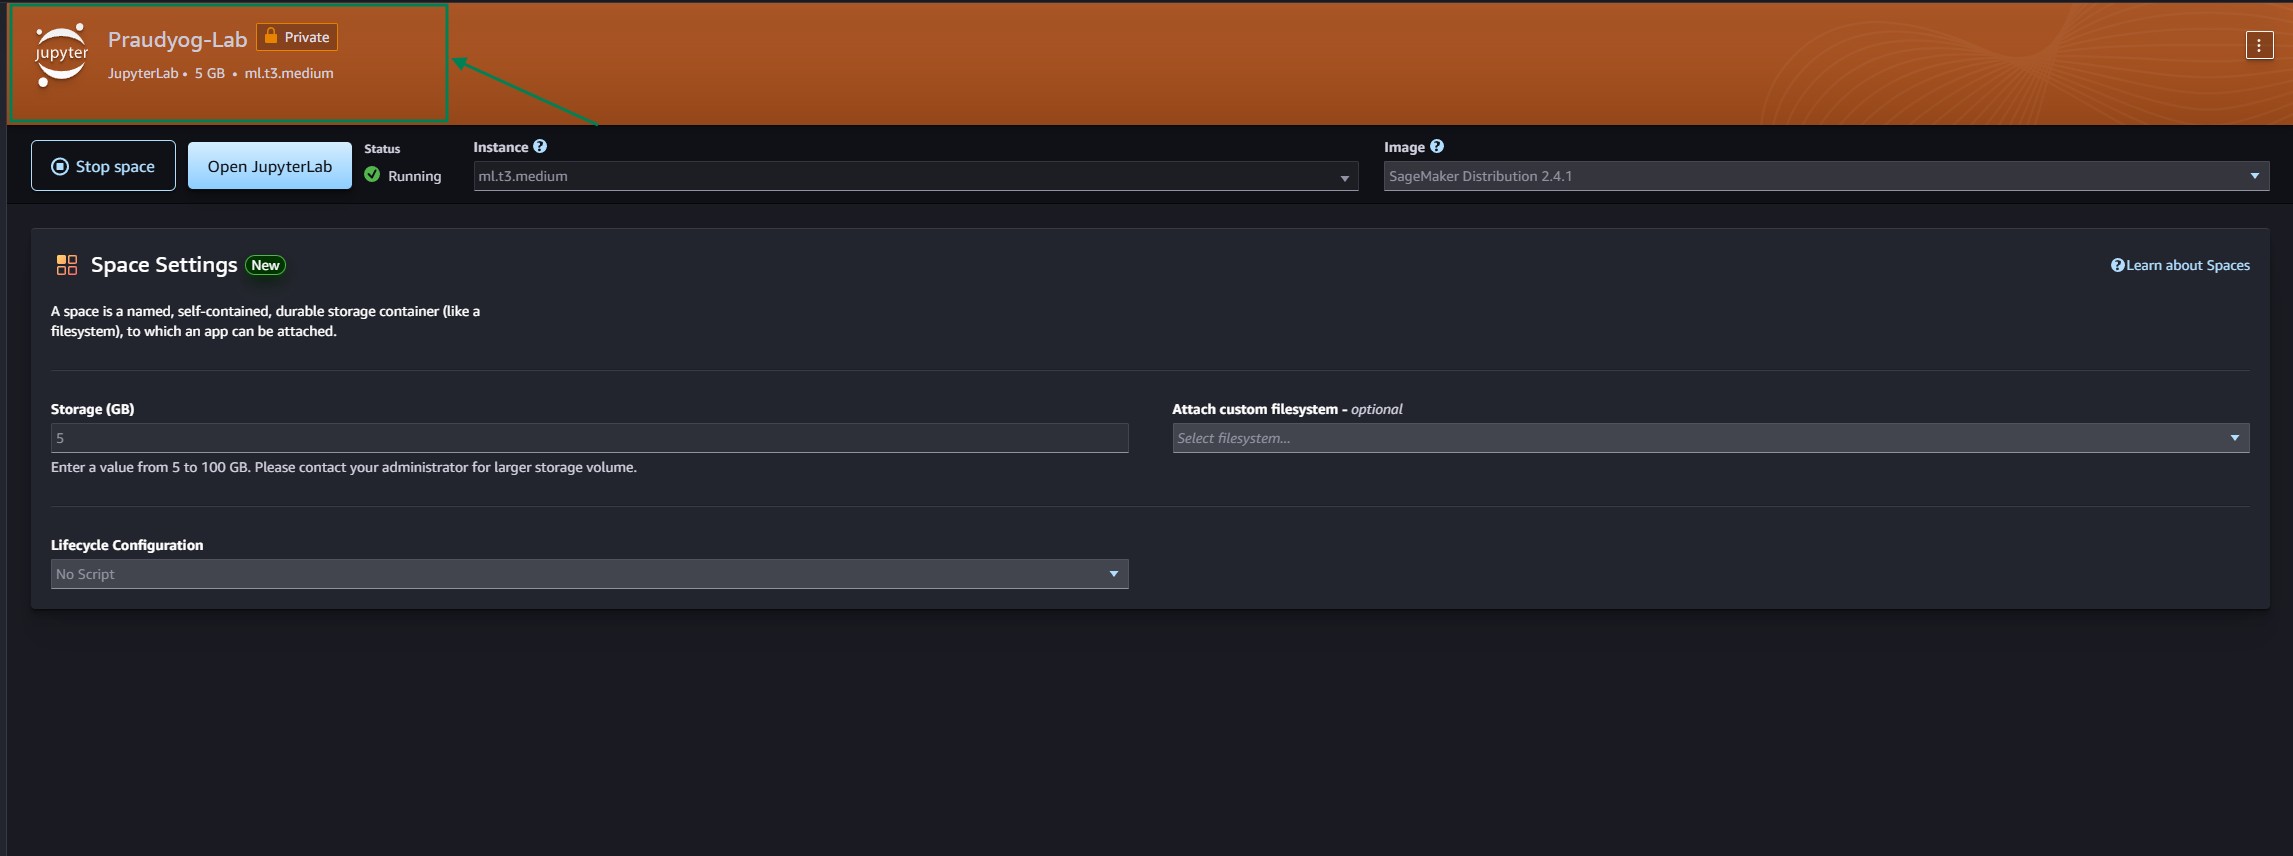Click the header subtitle showing 5 GB
Viewport: 2293px width, 856px height.
[210, 73]
